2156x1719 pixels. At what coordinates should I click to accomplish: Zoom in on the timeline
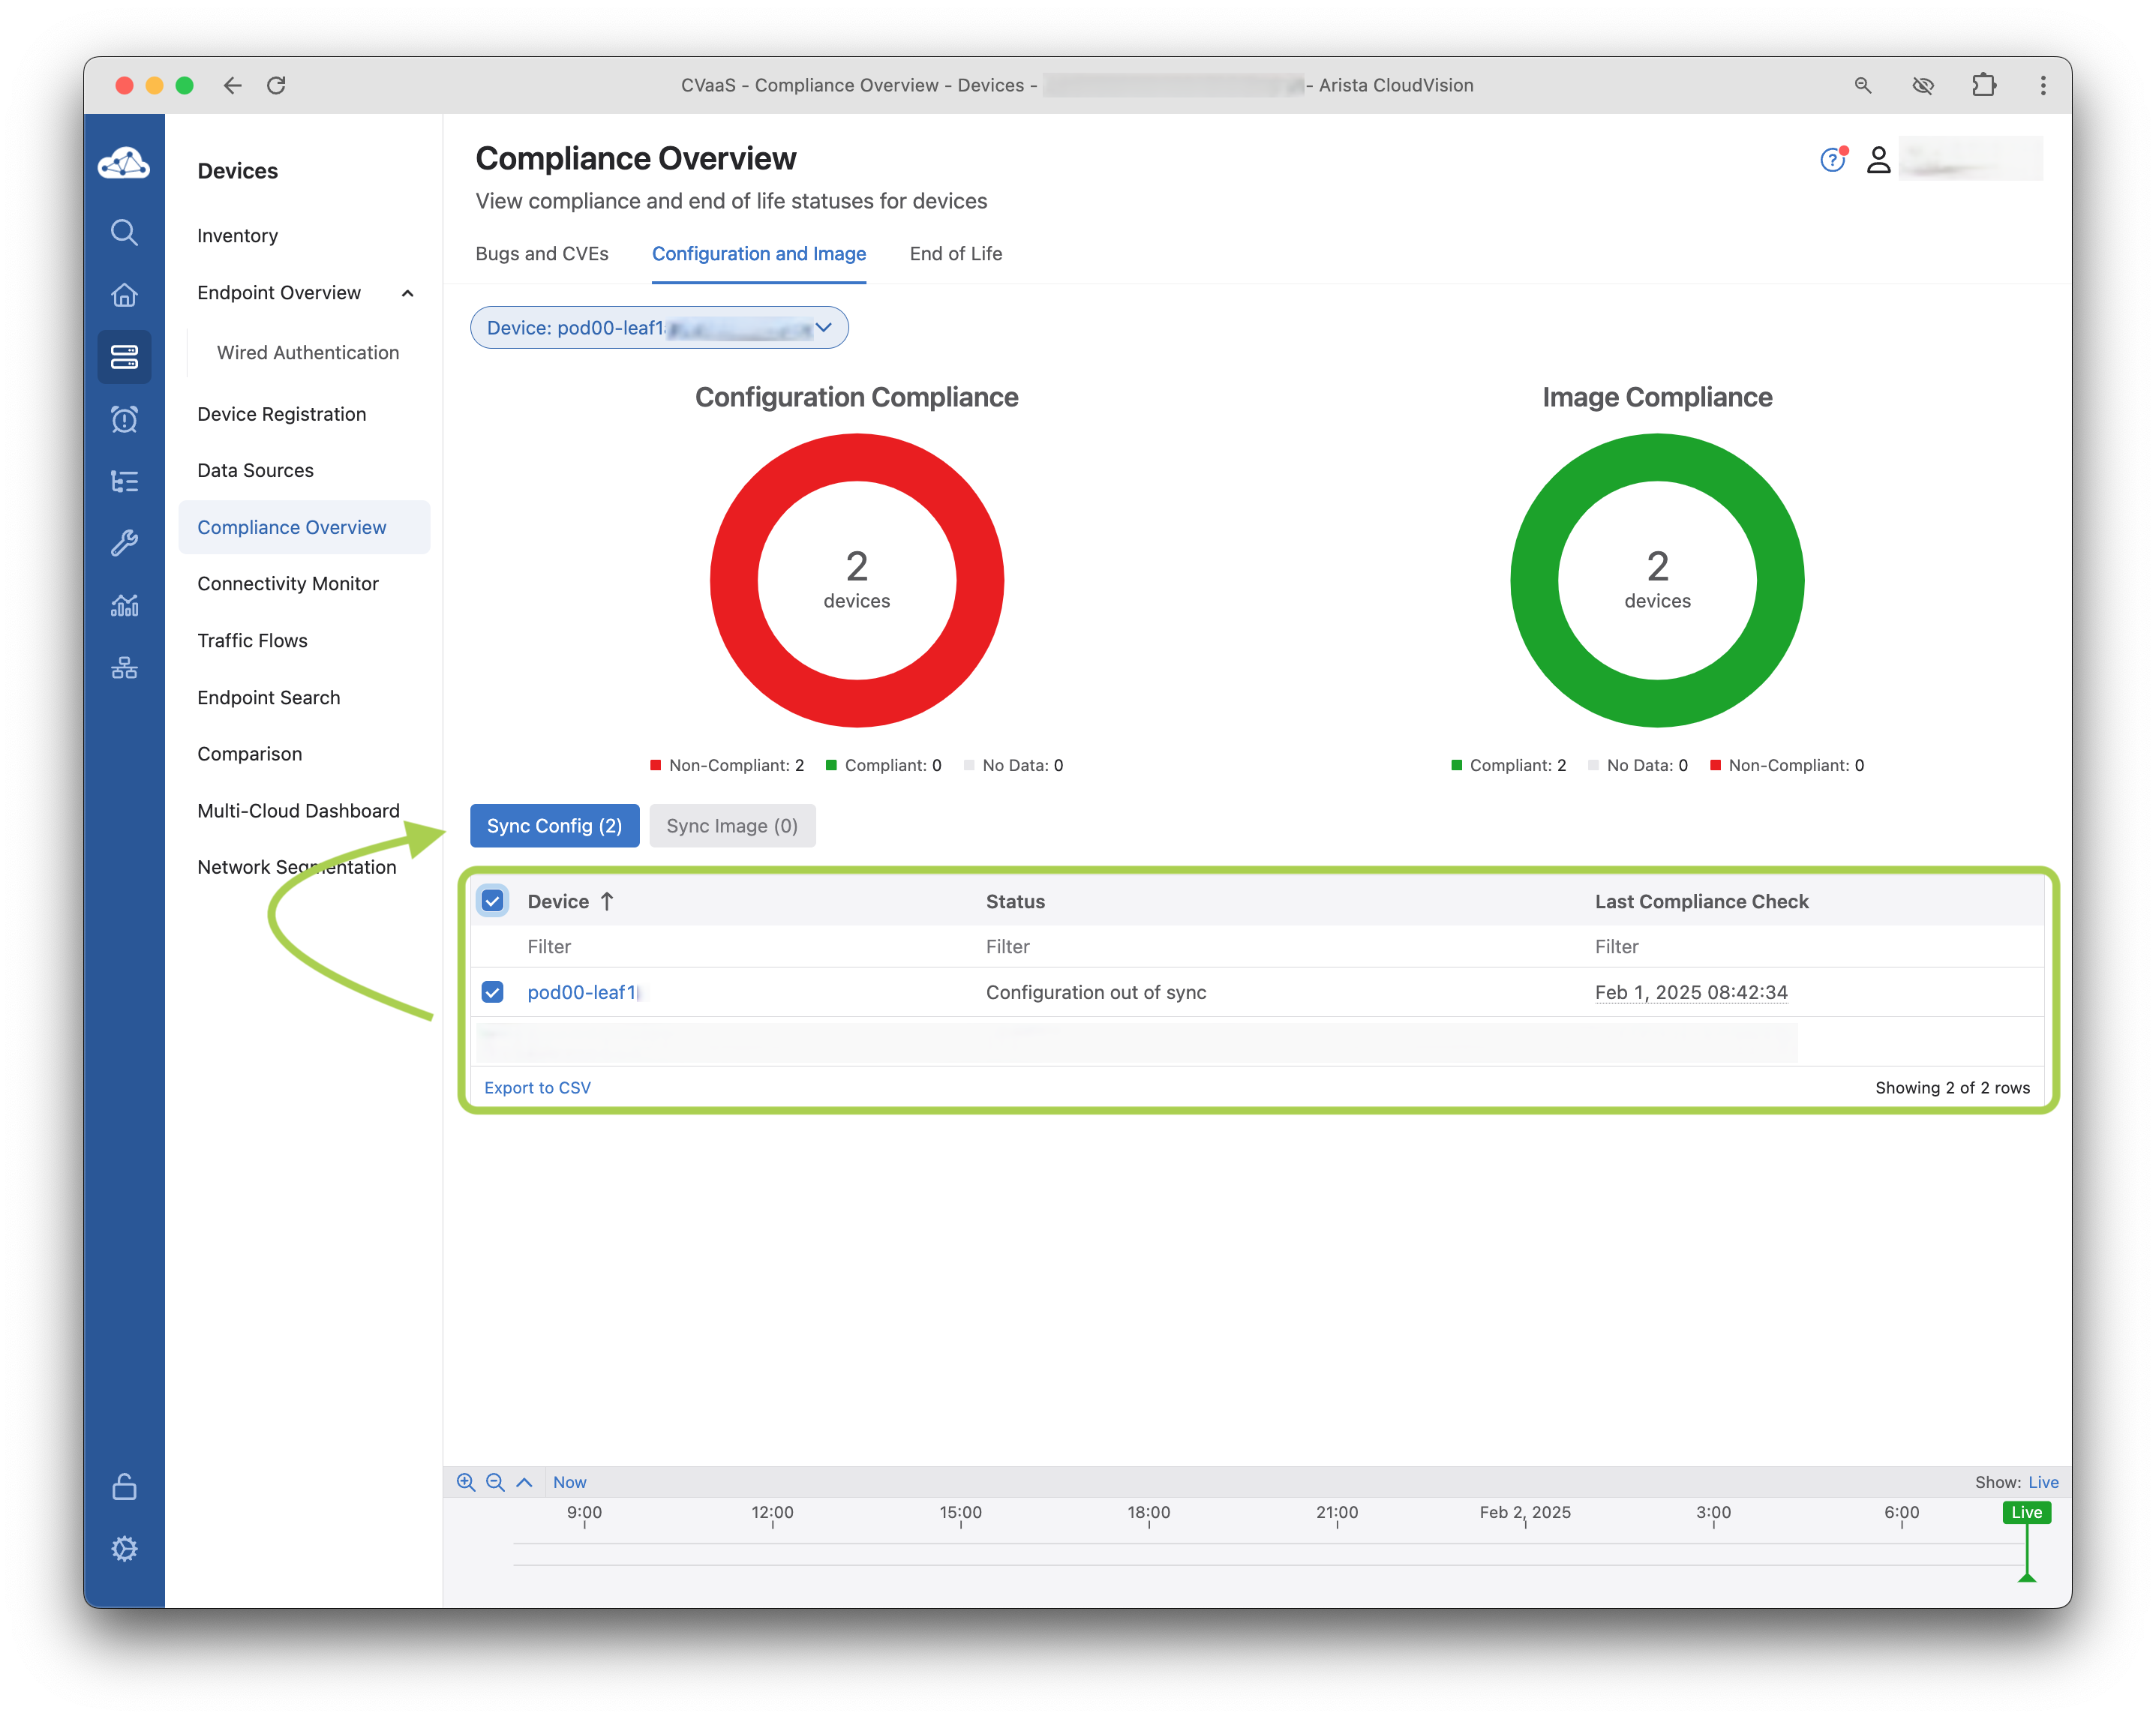(x=465, y=1482)
